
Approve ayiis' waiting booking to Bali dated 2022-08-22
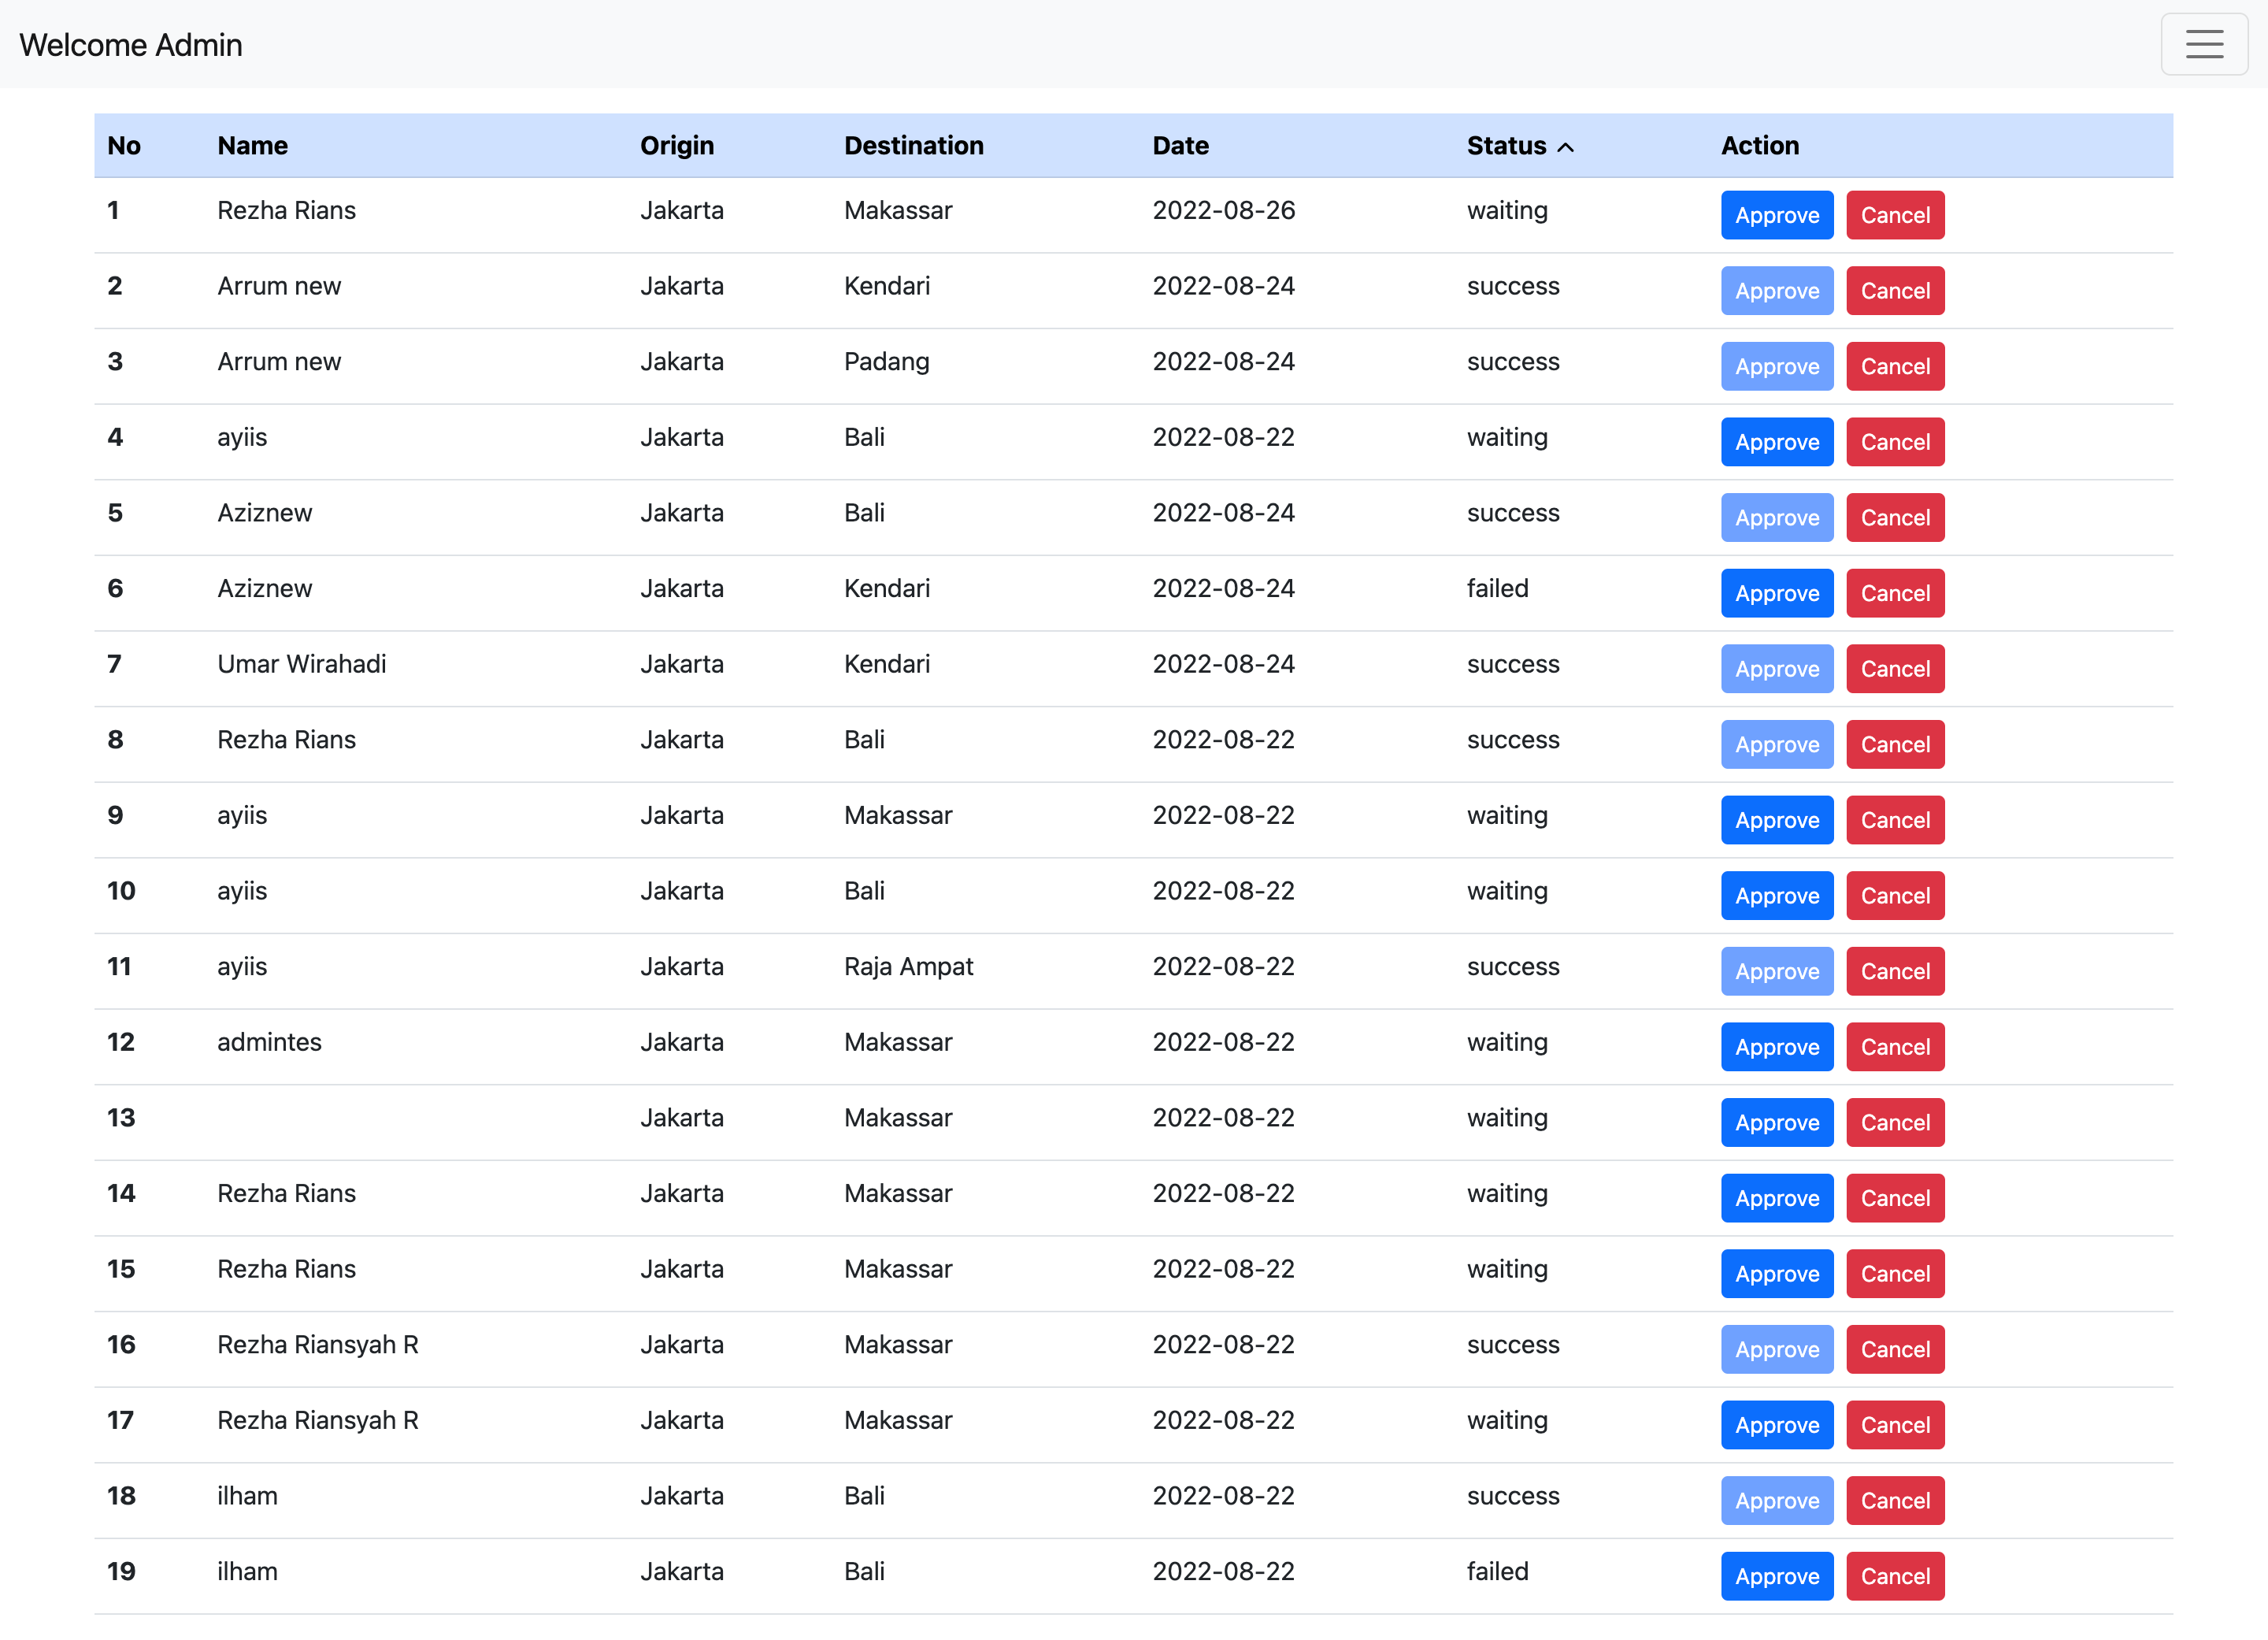point(1776,441)
